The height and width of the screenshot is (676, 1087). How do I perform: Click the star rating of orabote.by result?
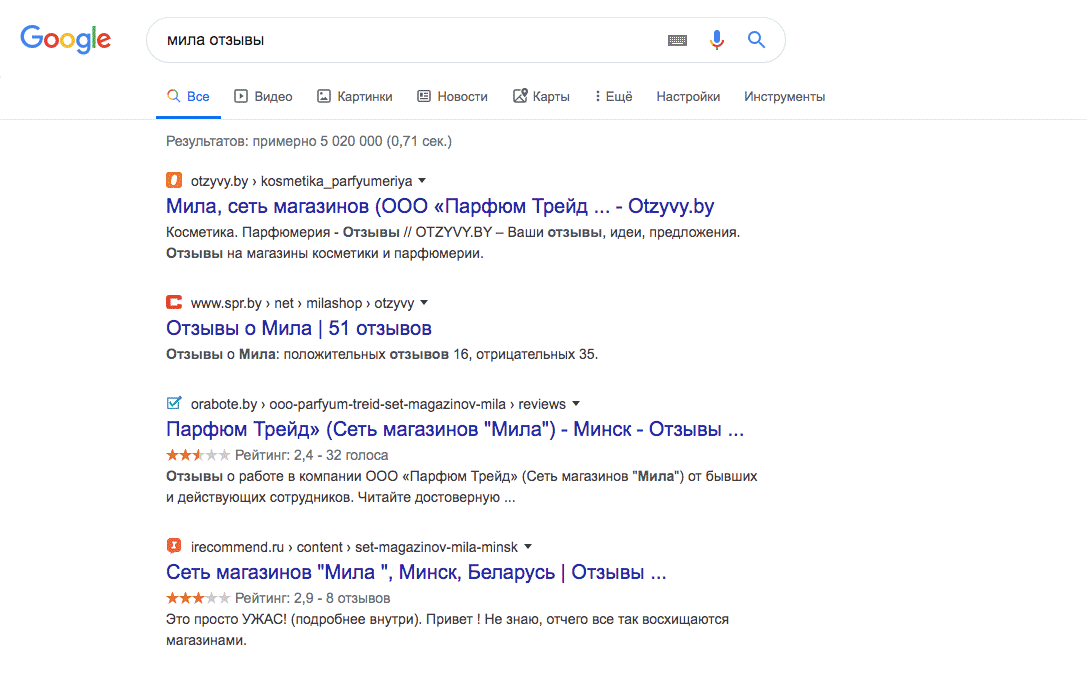tap(198, 455)
